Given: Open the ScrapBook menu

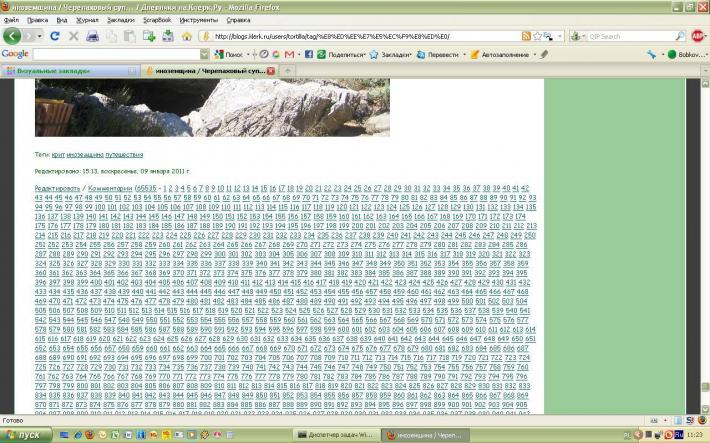Looking at the screenshot, I should [157, 20].
